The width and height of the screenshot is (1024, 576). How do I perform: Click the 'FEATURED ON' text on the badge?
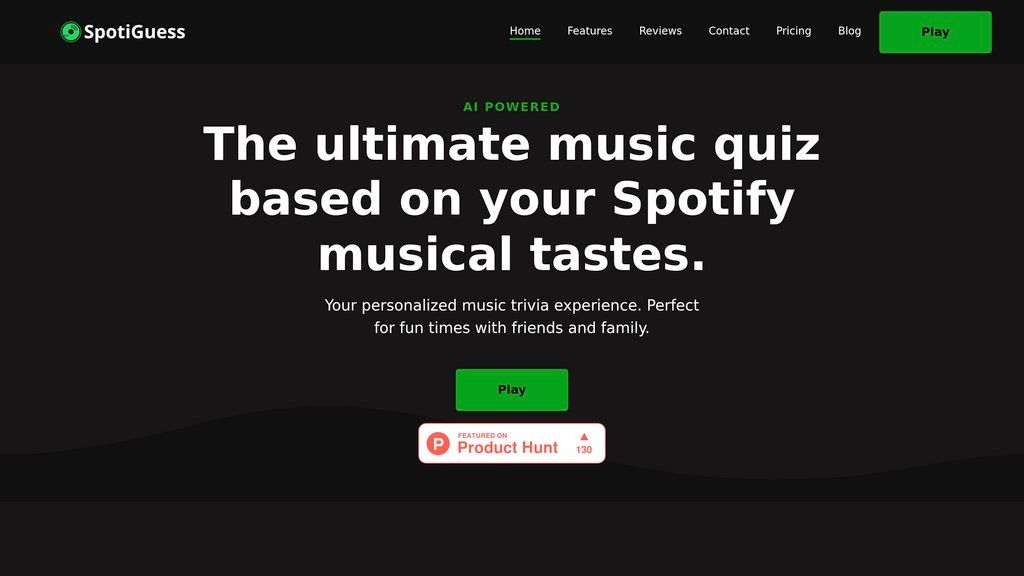[x=483, y=436]
